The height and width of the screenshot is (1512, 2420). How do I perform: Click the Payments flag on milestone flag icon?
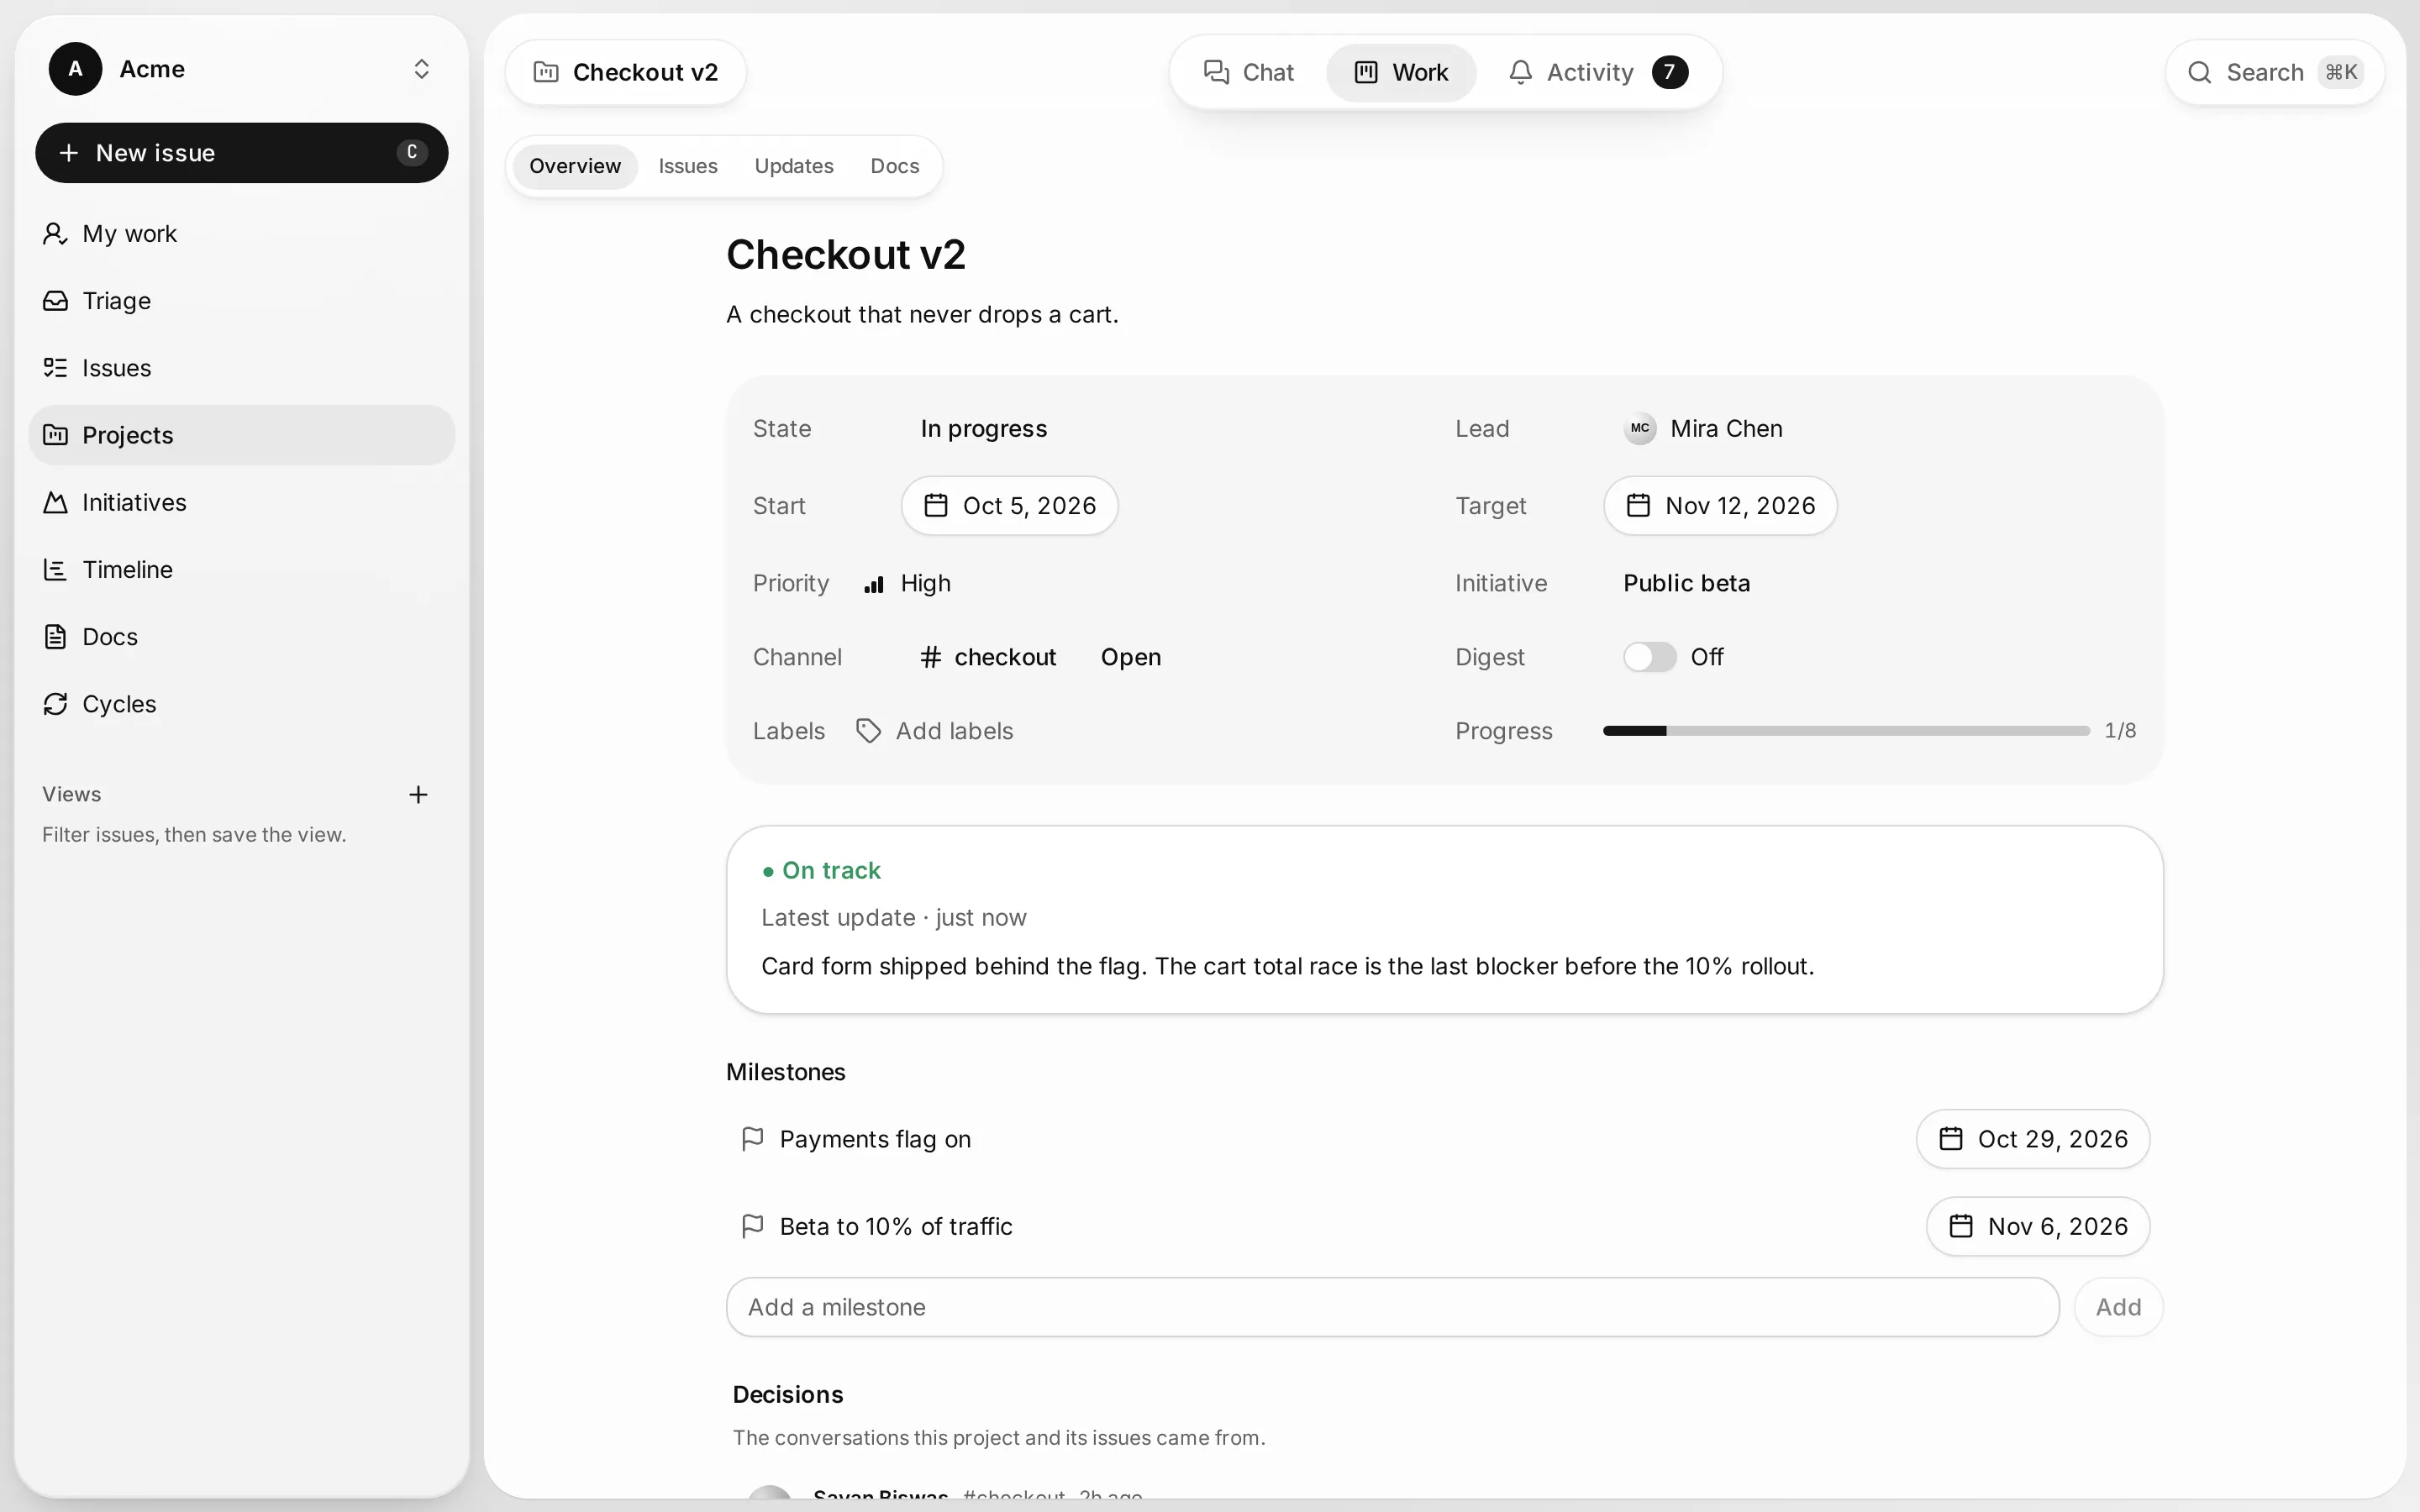point(752,1139)
